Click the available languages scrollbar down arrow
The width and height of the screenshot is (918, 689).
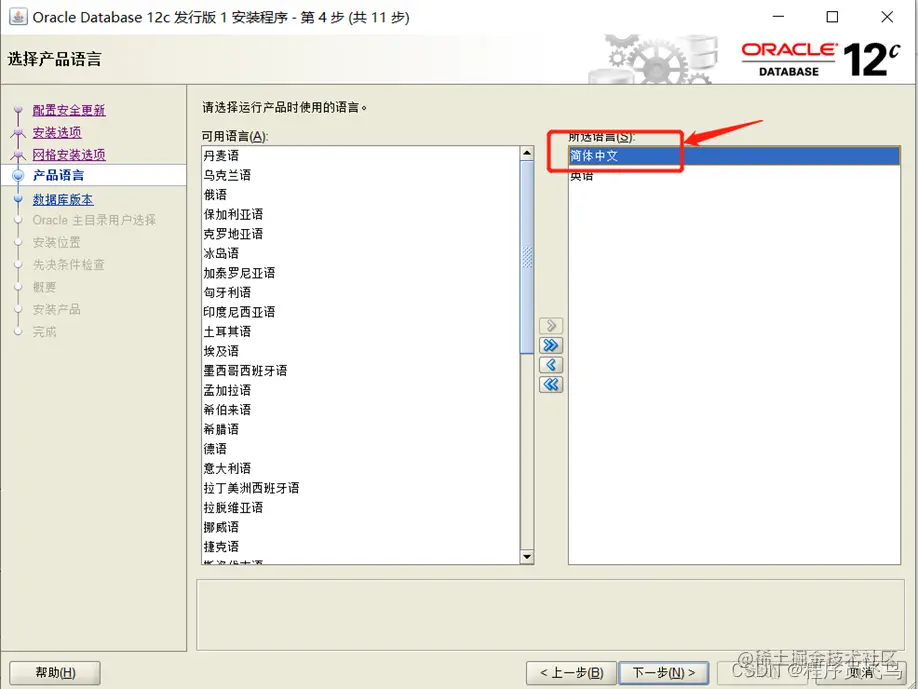point(527,557)
